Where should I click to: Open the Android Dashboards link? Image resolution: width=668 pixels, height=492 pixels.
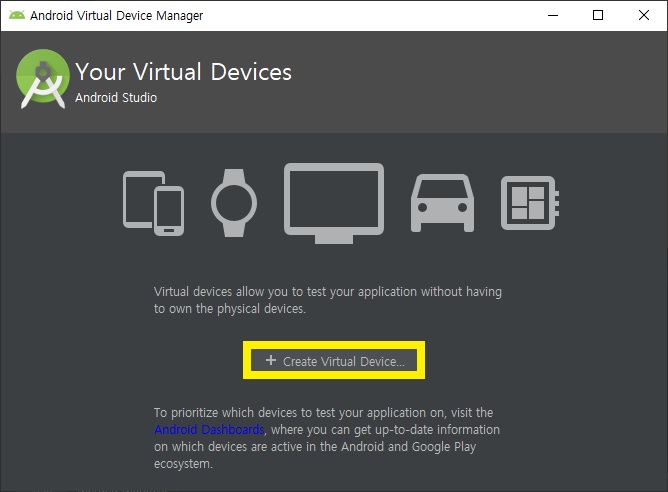(209, 429)
